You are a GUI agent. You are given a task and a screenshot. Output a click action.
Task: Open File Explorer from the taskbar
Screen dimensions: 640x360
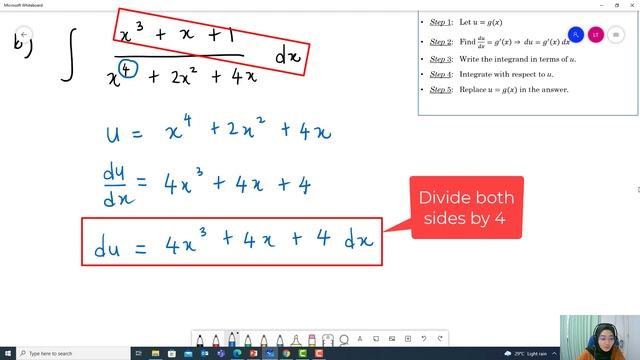(x=156, y=353)
